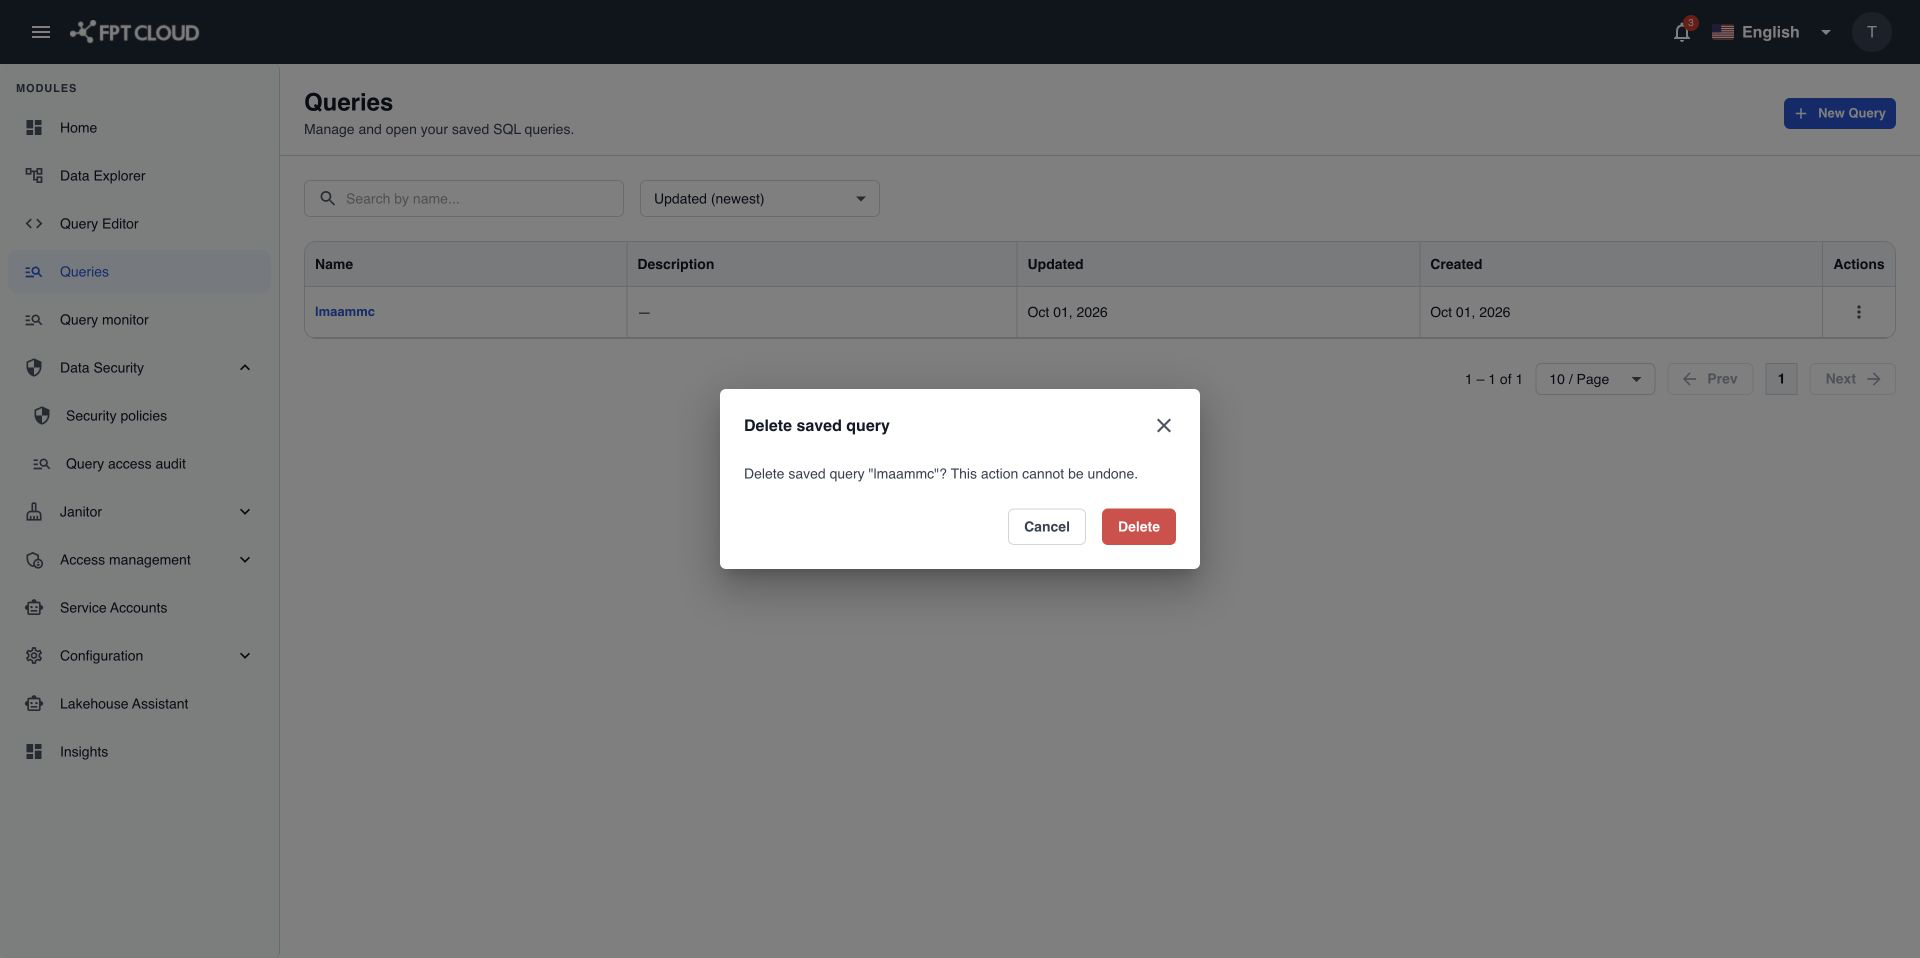Open Query Editor module

tap(139, 224)
